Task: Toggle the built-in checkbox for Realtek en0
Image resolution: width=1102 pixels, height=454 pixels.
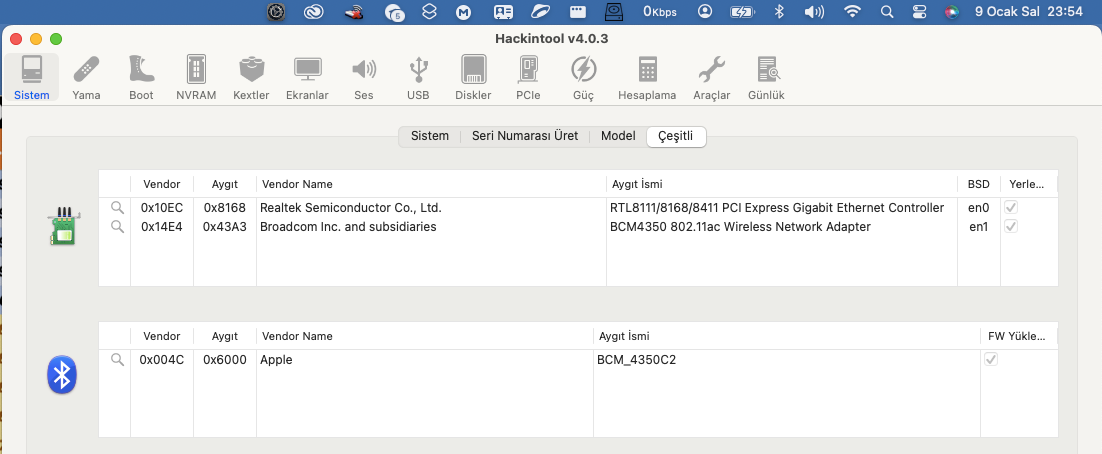Action: (x=1011, y=208)
